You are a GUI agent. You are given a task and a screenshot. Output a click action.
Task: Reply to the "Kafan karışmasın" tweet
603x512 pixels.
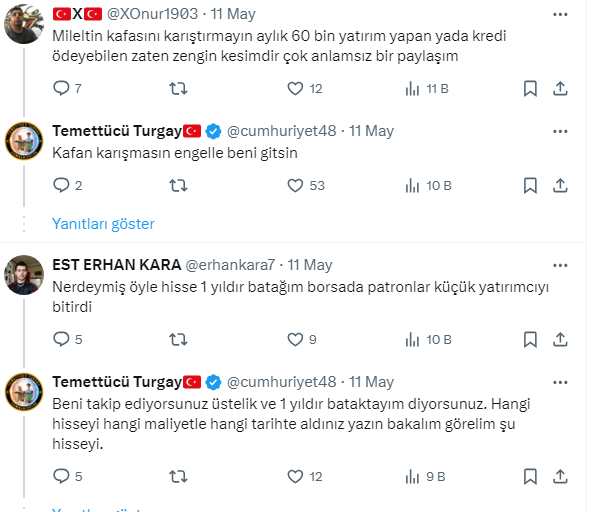[63, 185]
